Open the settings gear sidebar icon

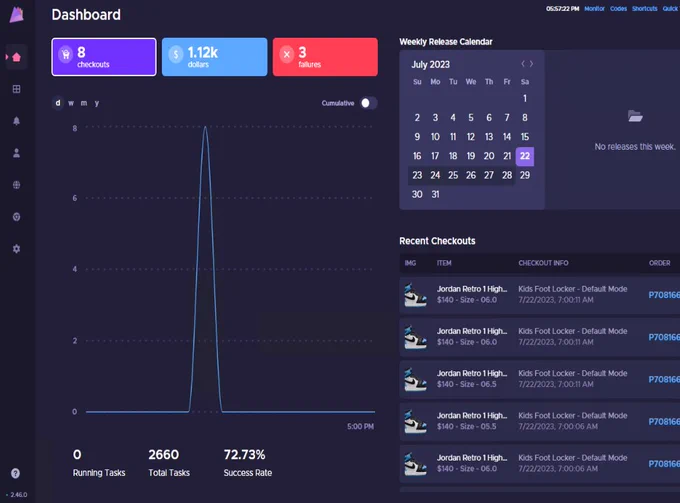(x=16, y=249)
